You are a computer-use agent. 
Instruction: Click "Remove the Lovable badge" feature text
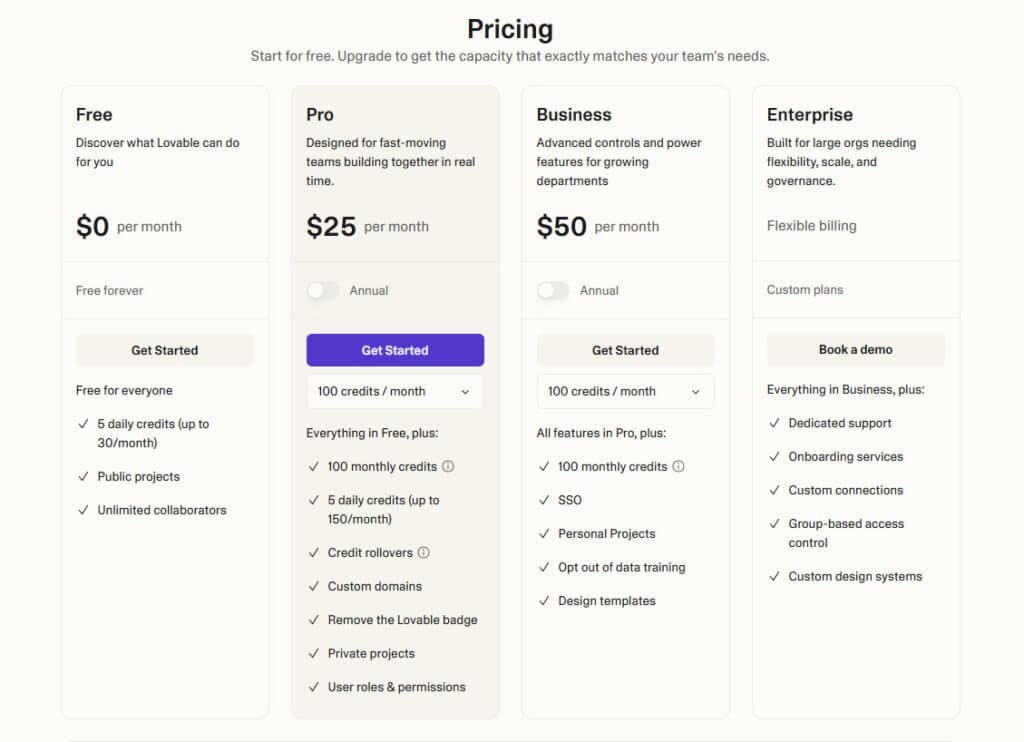coord(402,620)
